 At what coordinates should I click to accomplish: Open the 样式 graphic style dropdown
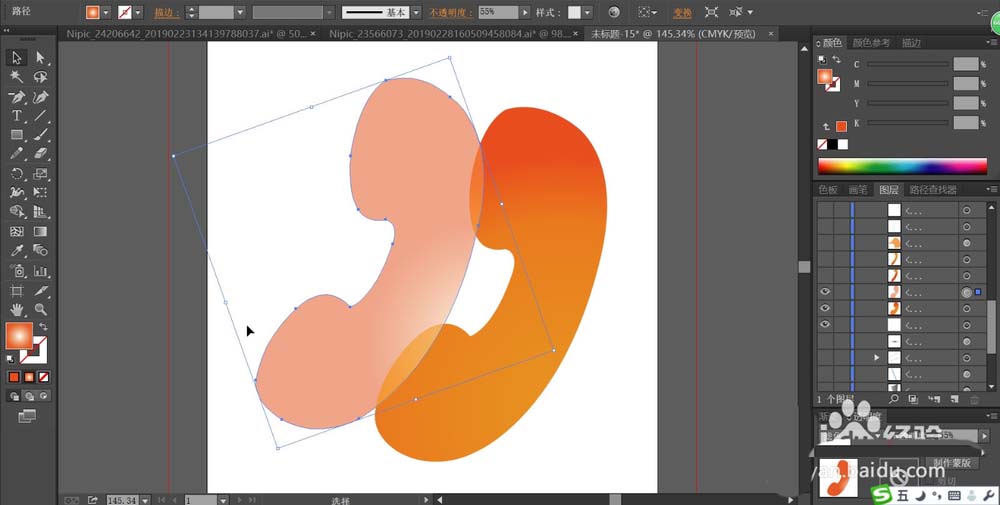587,12
